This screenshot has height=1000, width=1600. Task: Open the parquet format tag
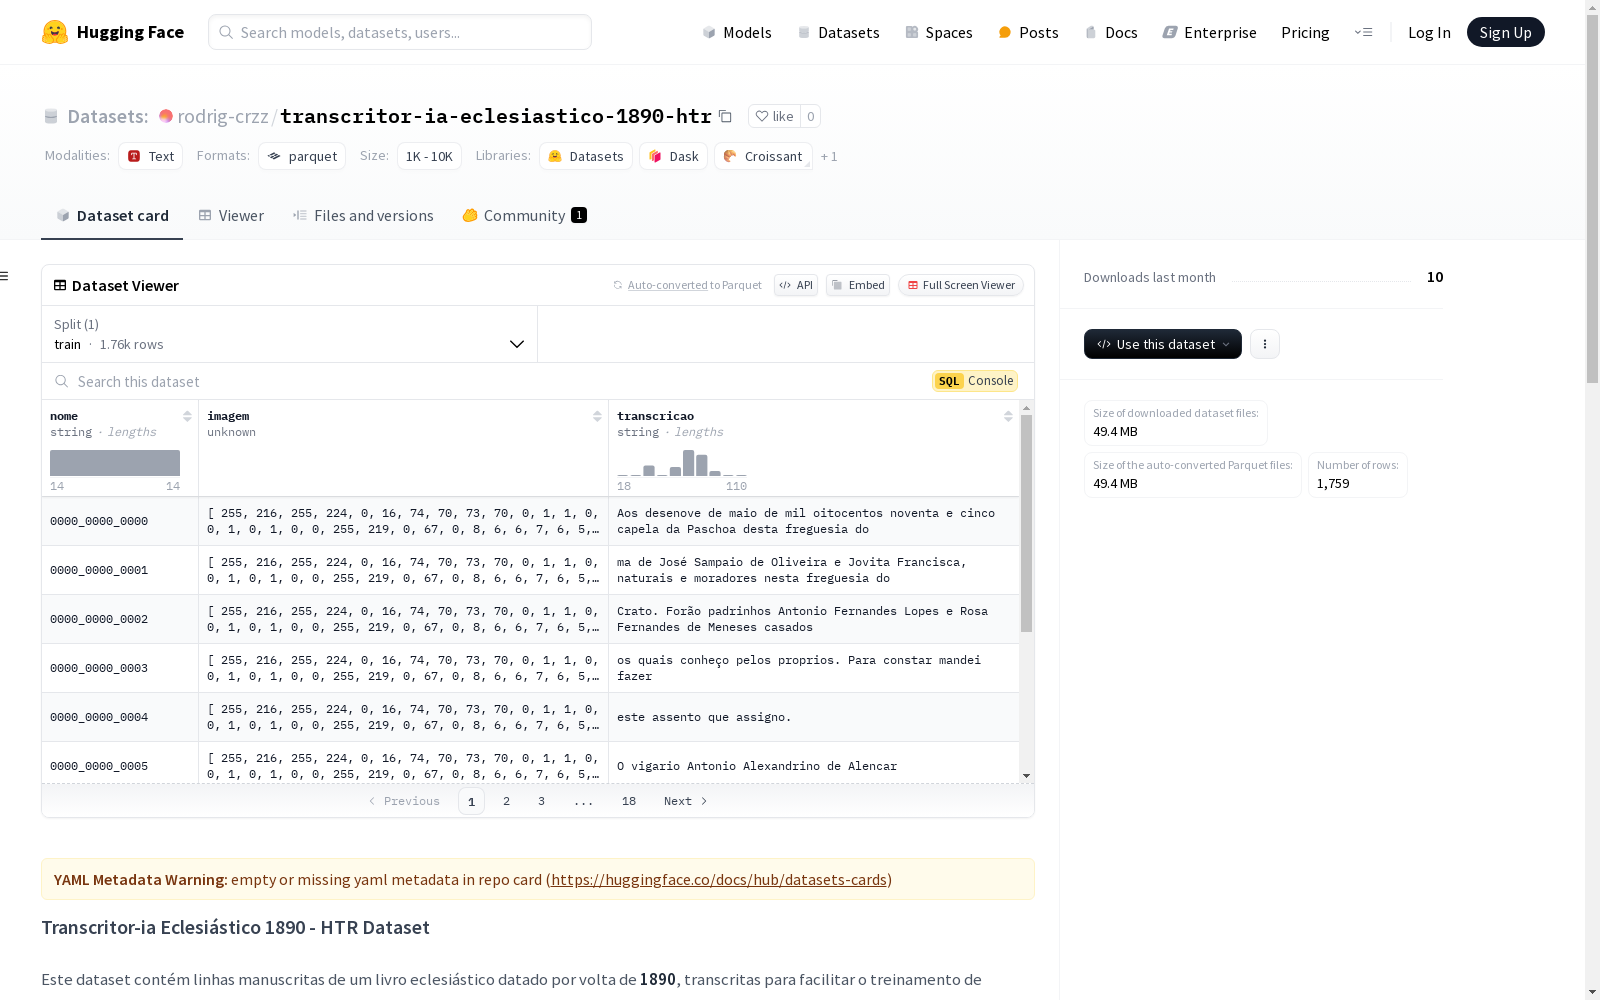click(302, 156)
